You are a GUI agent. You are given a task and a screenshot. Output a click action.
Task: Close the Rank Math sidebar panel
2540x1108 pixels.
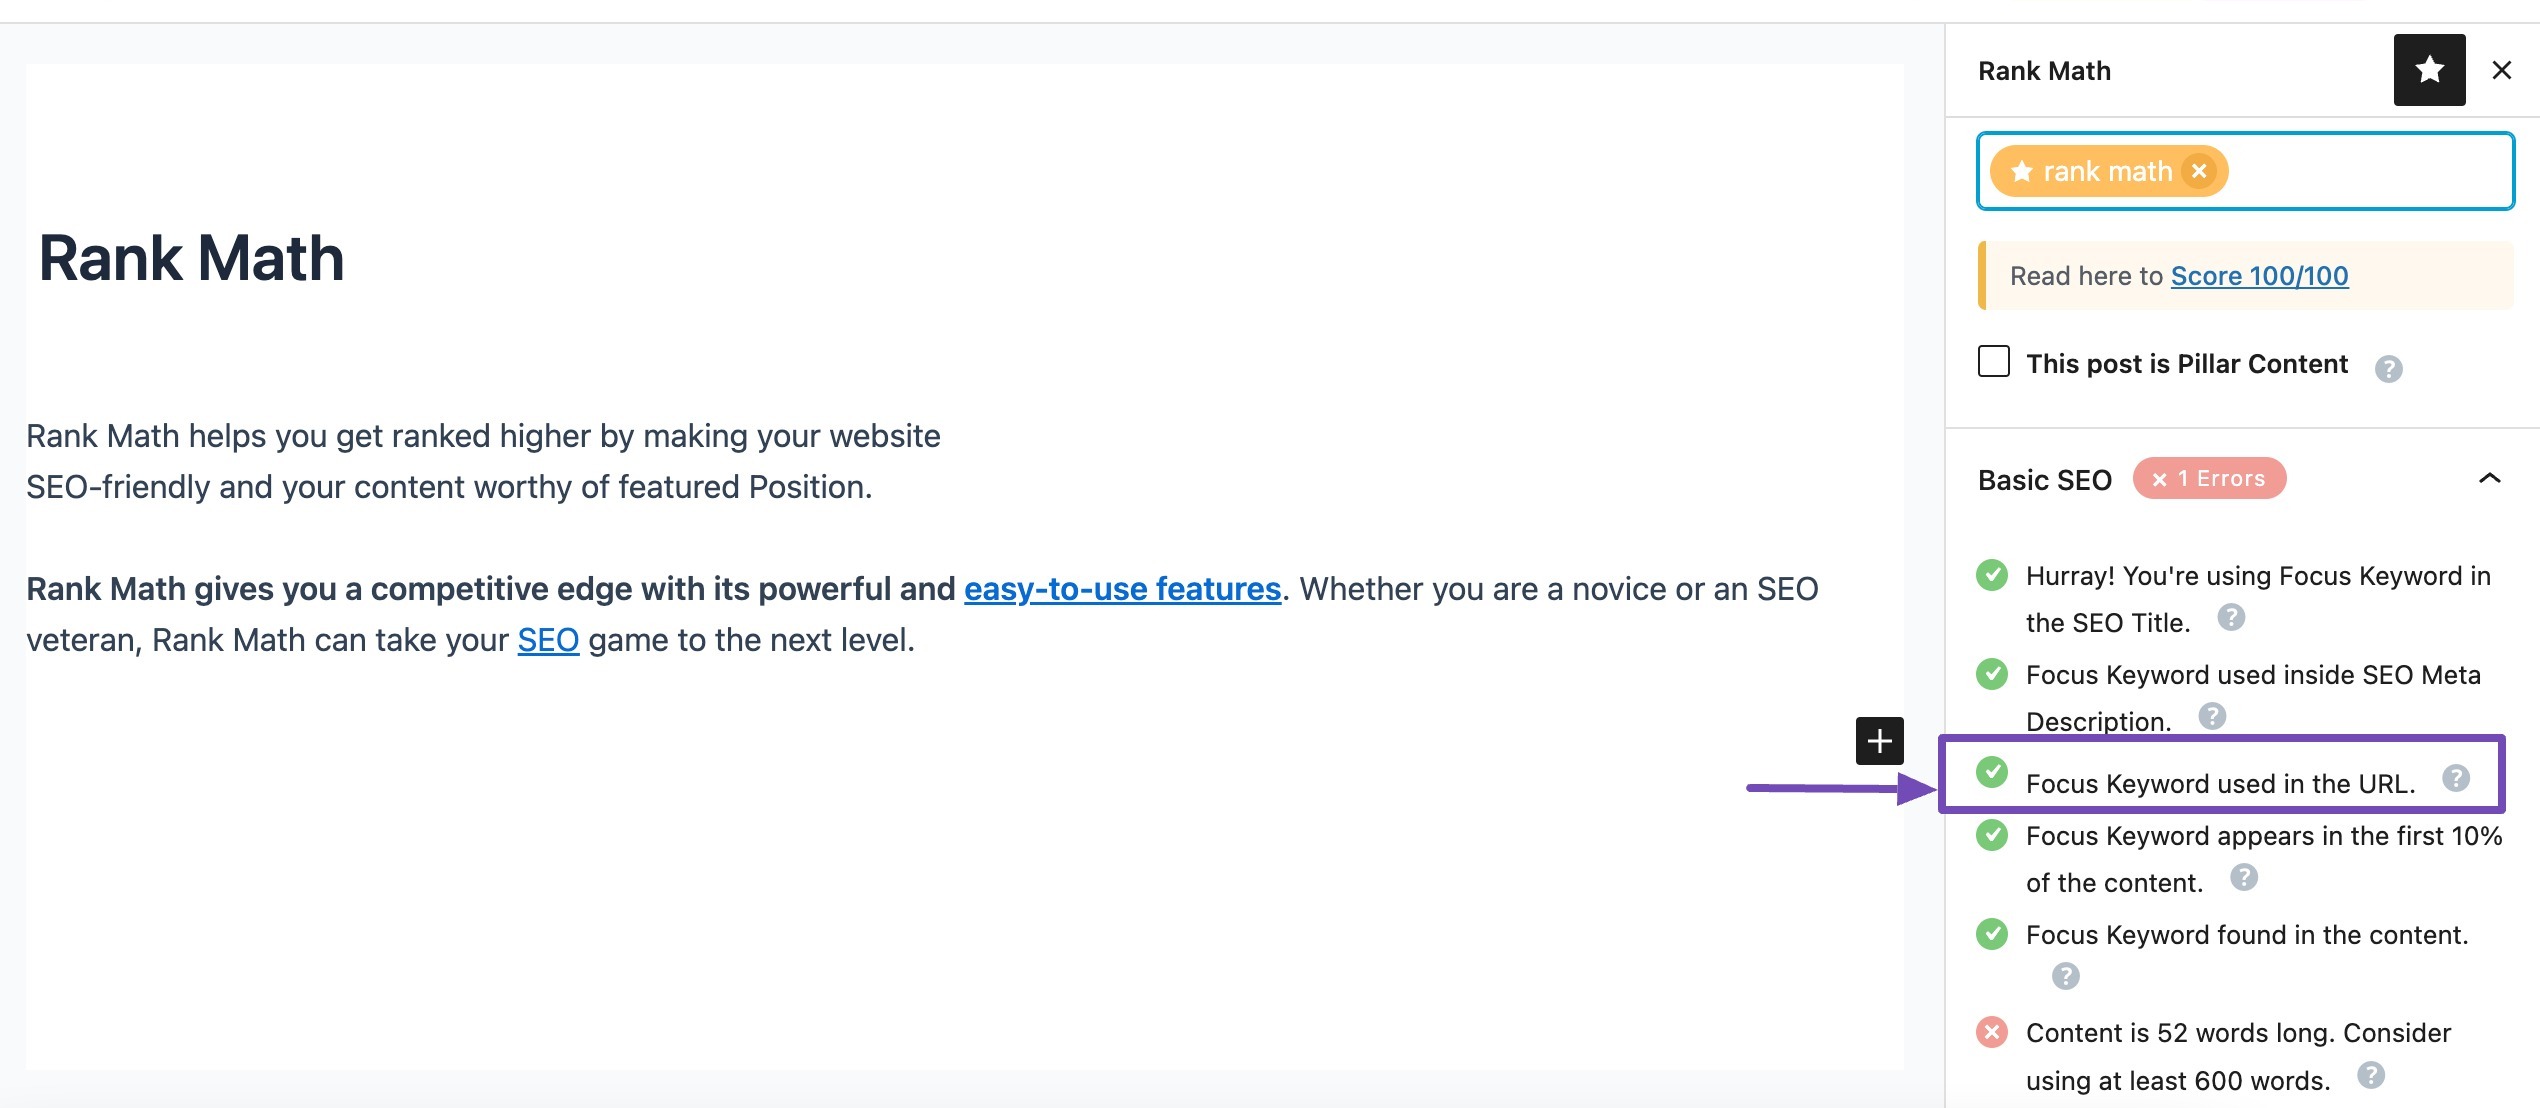2502,70
